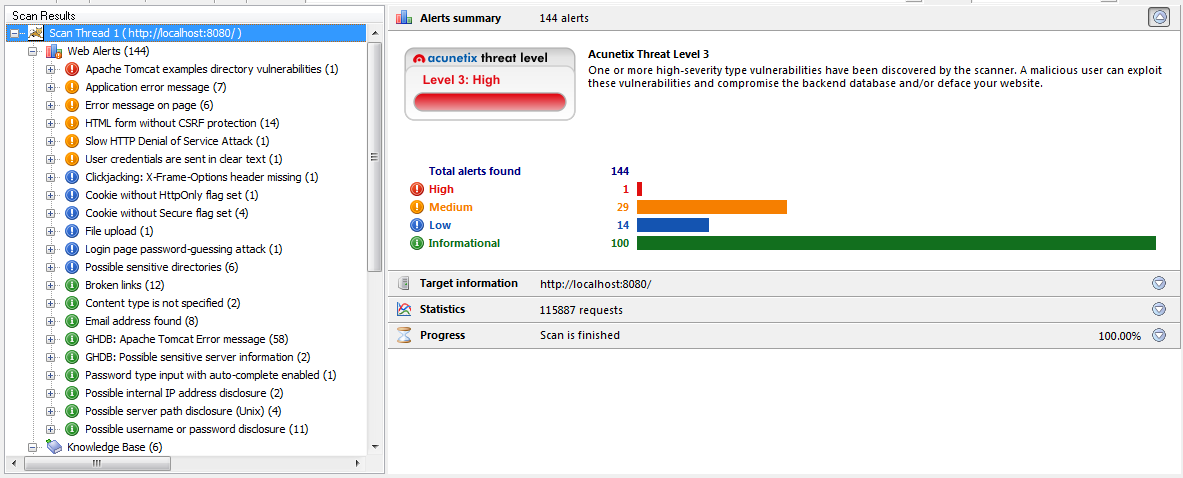Click the 115887 requests statistics value
The image size is (1183, 478).
point(581,310)
